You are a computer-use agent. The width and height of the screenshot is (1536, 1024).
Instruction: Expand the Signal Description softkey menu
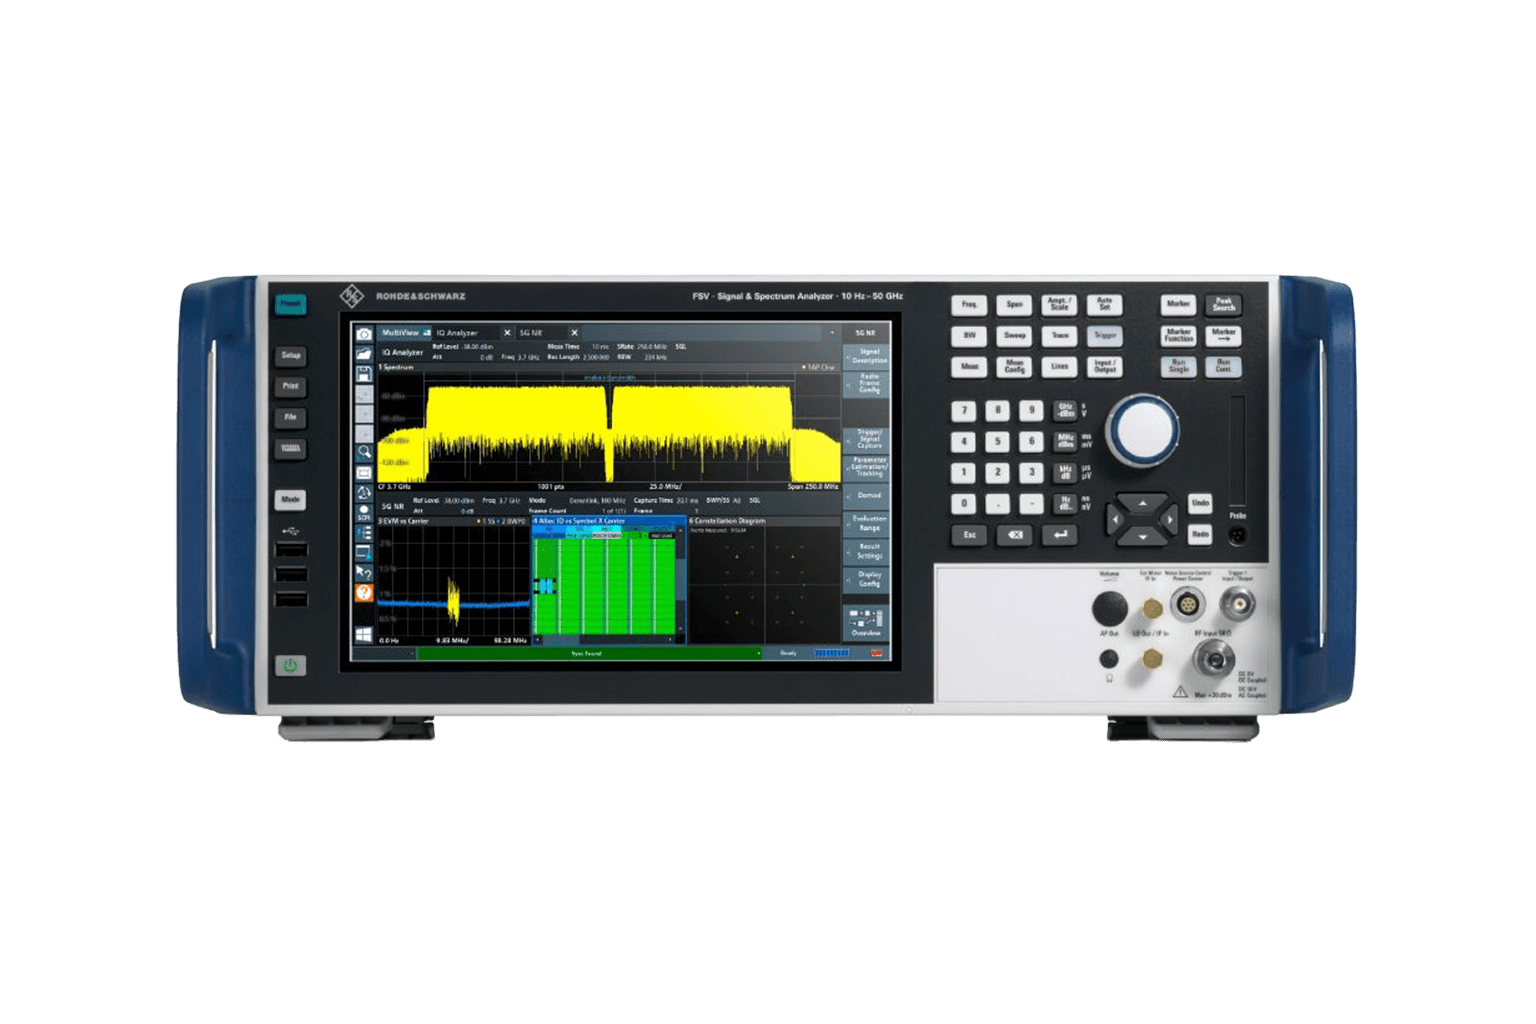coord(867,356)
